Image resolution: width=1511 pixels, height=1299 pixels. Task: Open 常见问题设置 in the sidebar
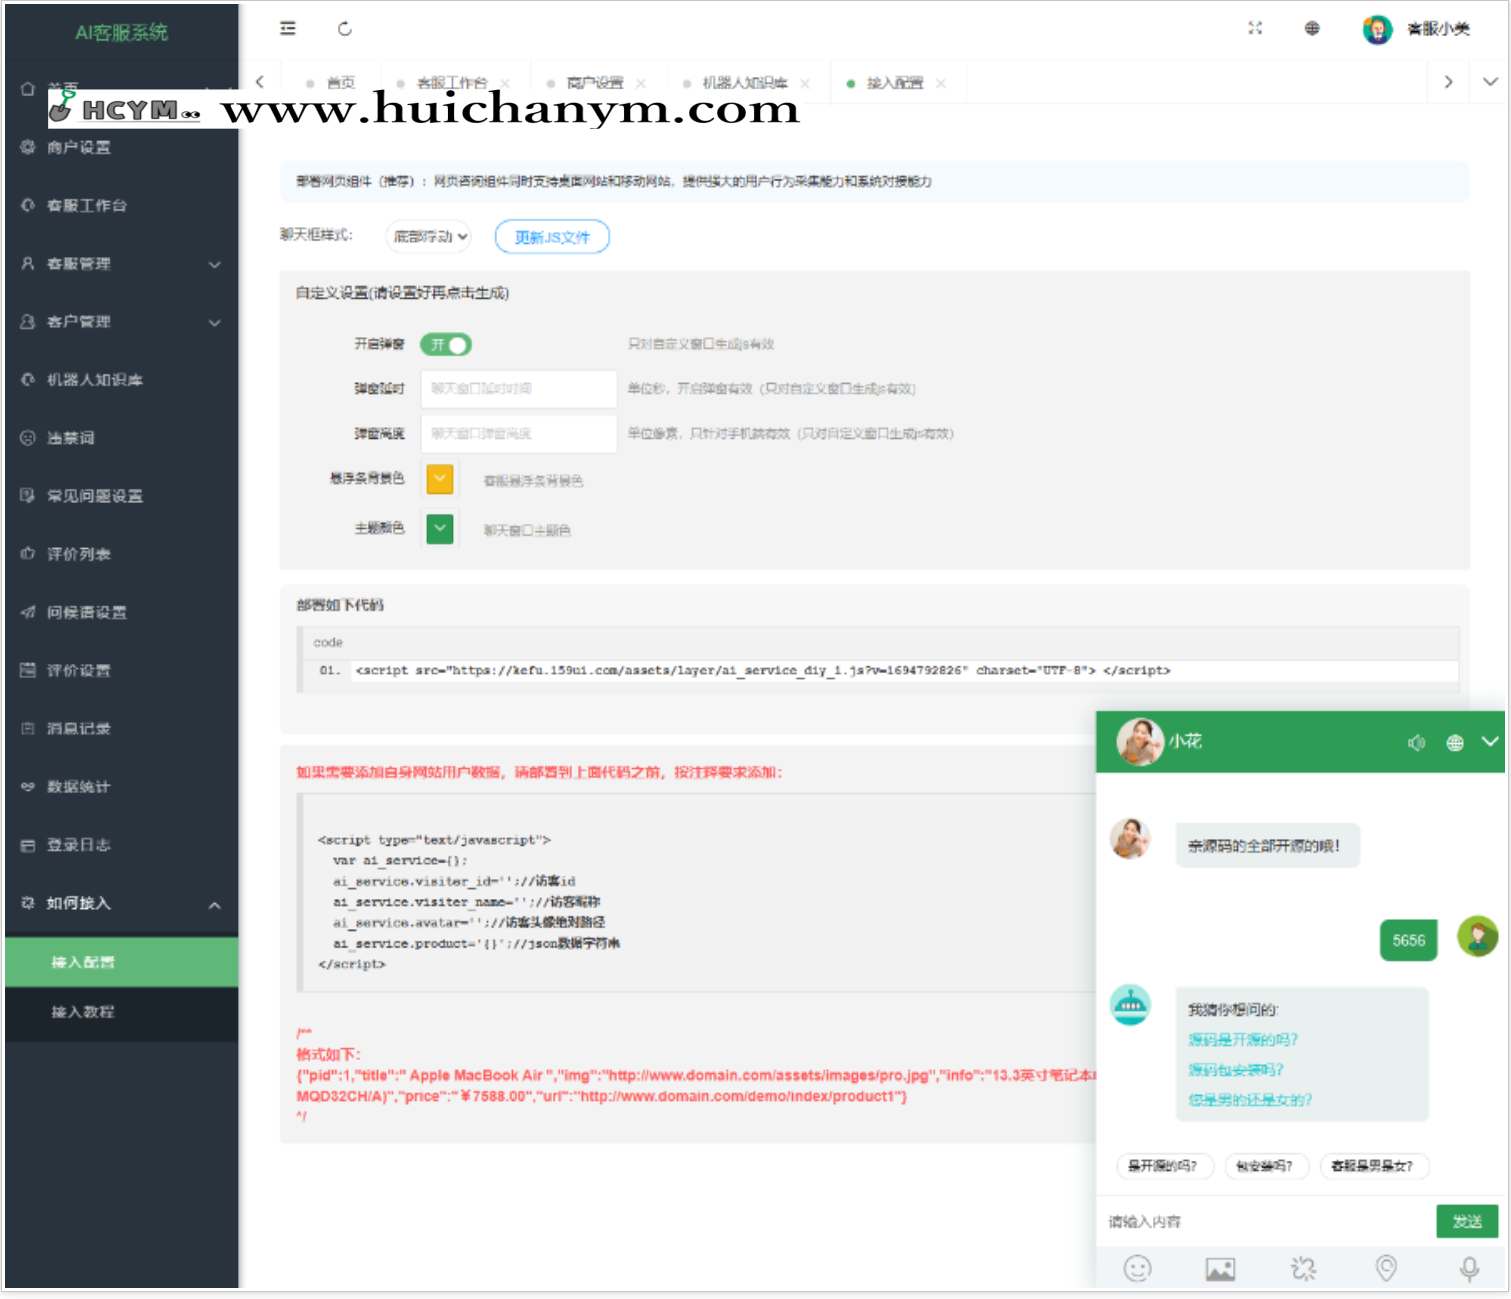click(121, 495)
